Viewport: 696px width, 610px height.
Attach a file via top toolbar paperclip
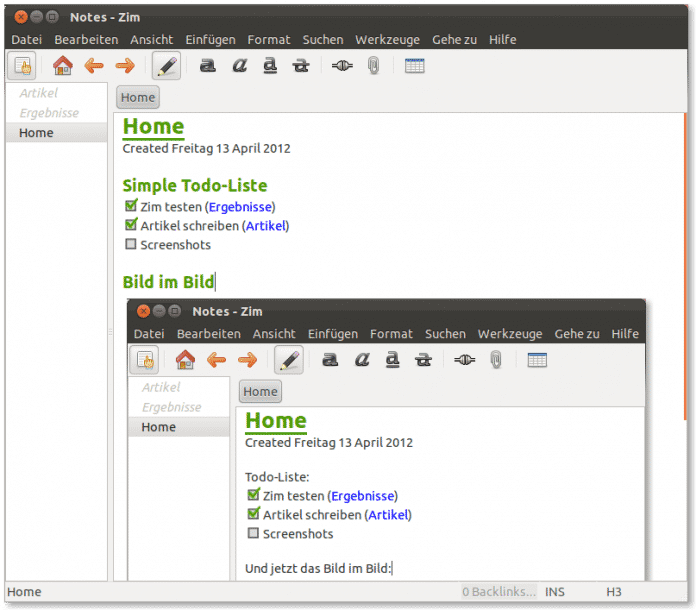(373, 66)
